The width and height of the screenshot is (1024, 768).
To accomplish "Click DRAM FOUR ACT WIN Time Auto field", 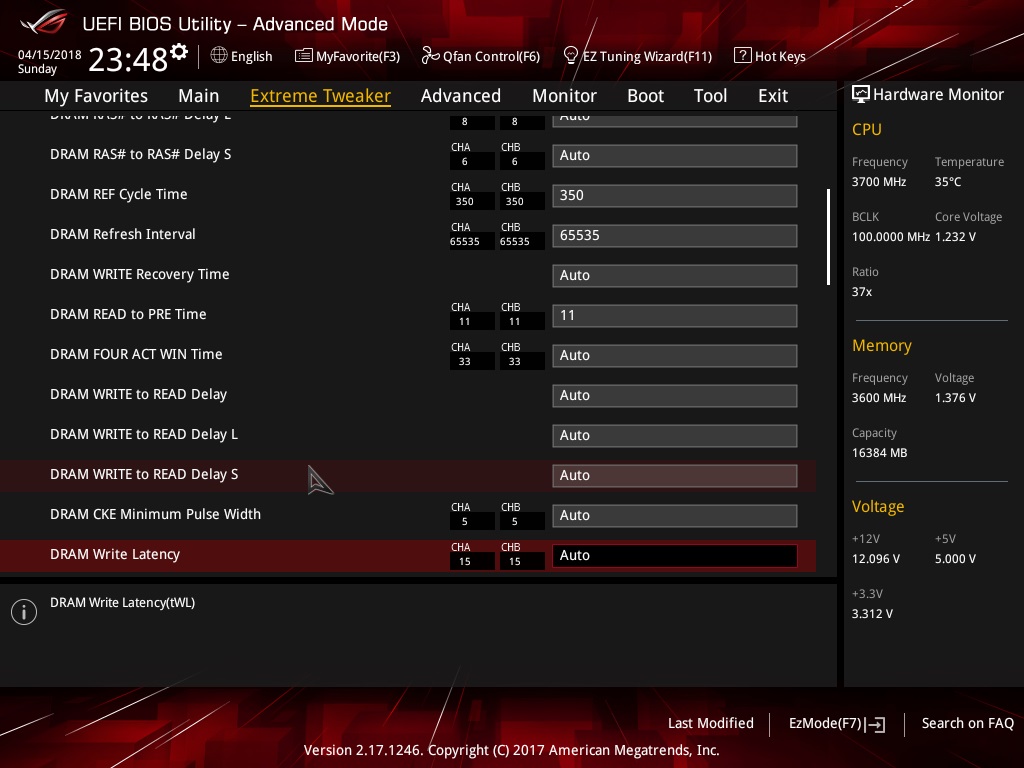I will (675, 355).
